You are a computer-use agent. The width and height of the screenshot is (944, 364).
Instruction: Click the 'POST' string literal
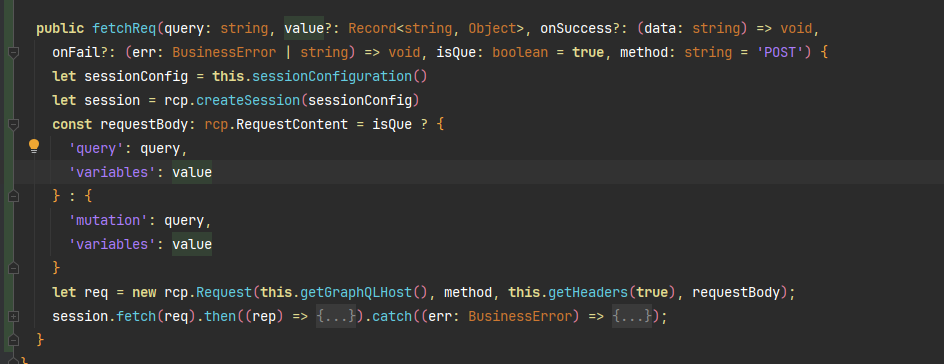(780, 52)
